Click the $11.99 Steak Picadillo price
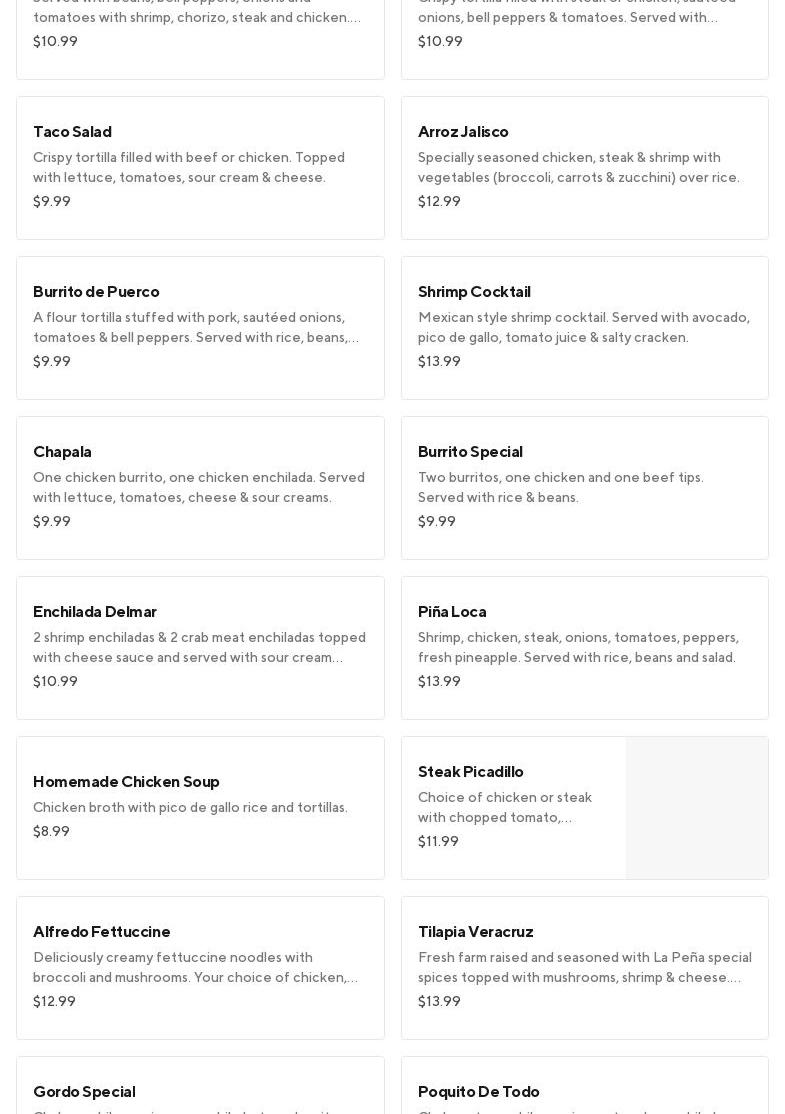Screen dimensions: 785x1114 tap(438, 841)
